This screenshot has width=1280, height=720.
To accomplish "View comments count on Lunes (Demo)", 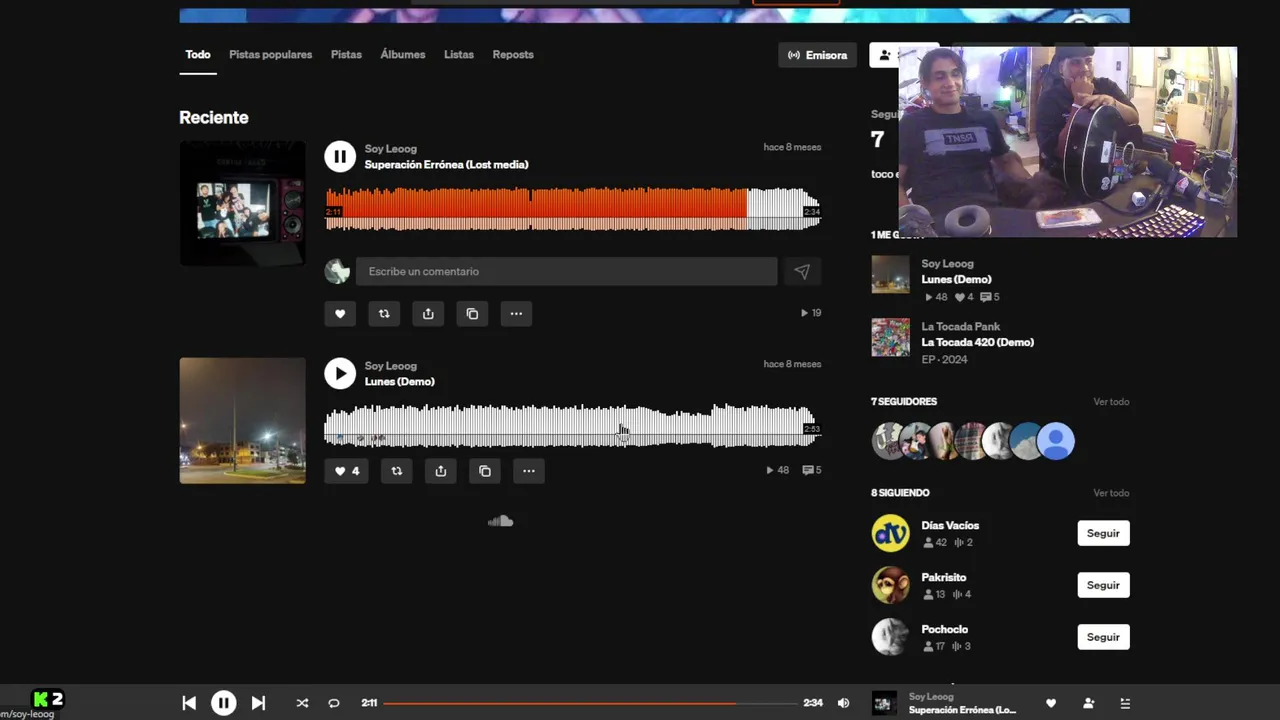I will (x=812, y=470).
